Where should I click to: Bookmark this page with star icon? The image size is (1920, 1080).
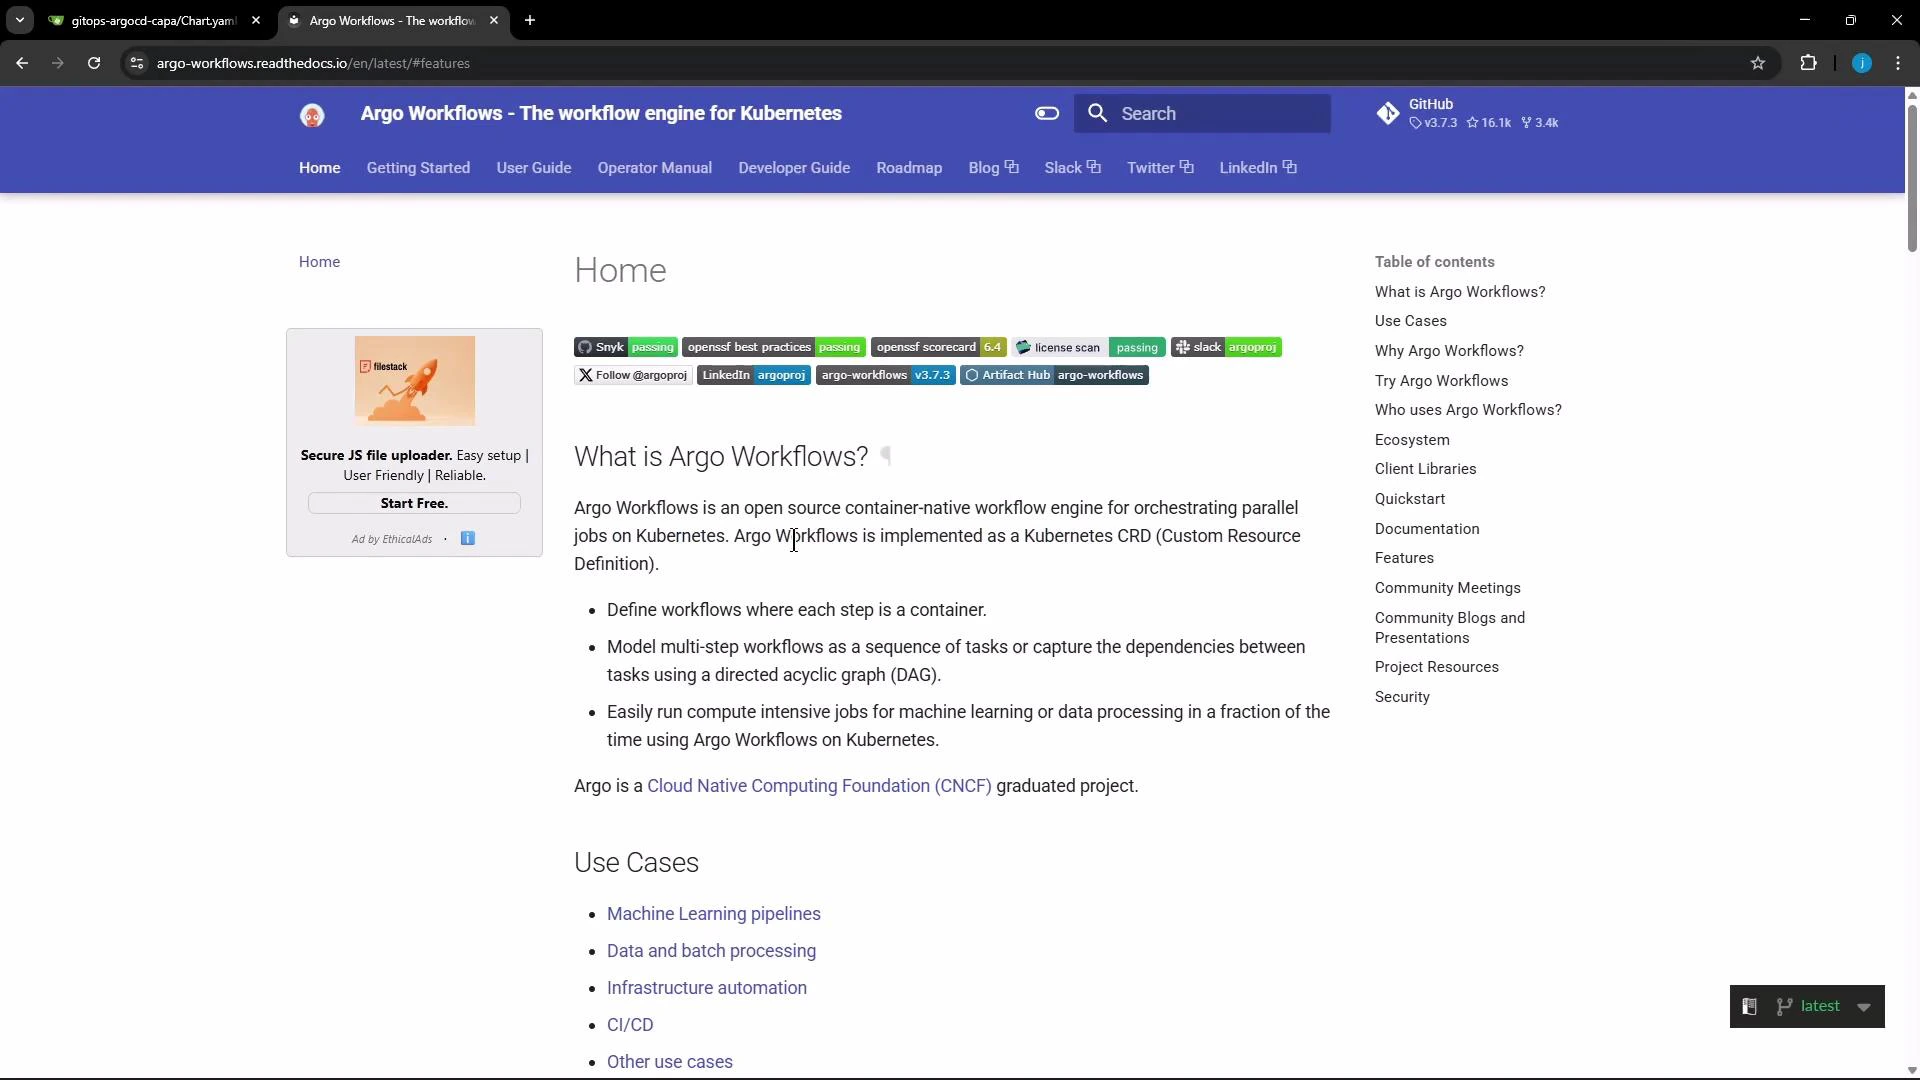click(x=1758, y=63)
